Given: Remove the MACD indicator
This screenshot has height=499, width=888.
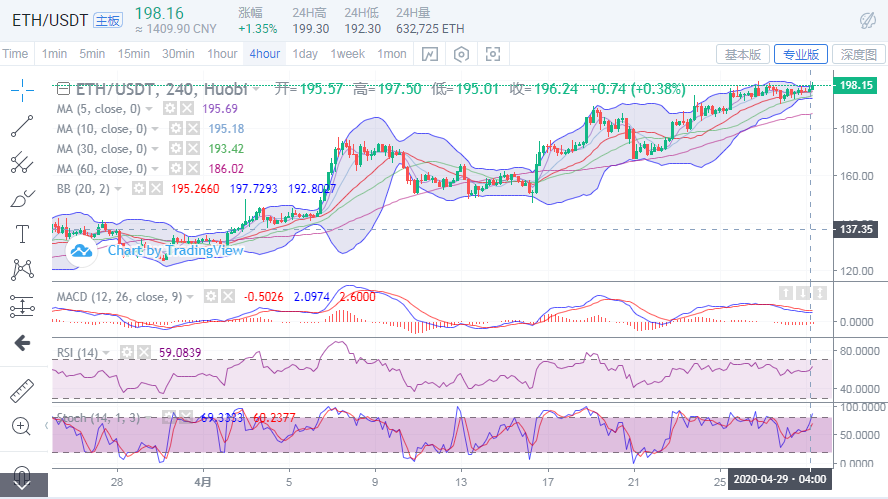Looking at the screenshot, I should pos(228,296).
